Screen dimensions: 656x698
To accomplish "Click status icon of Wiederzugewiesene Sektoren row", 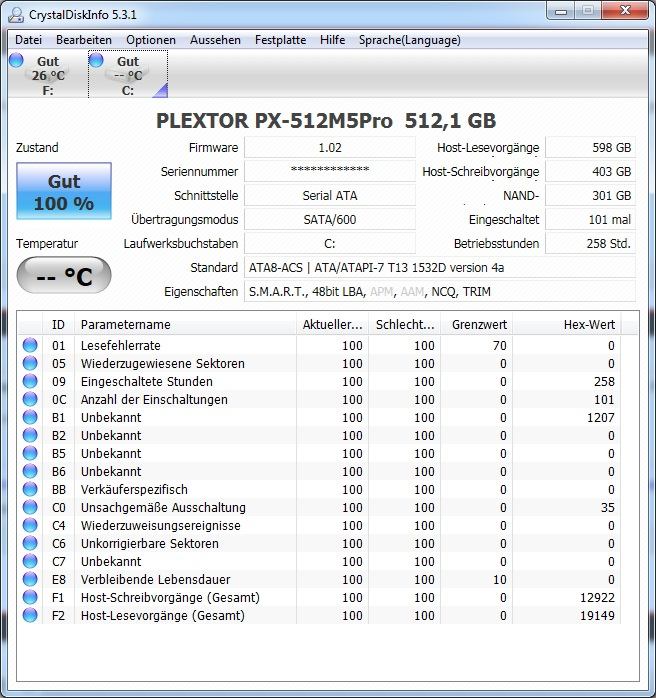I will tap(30, 363).
